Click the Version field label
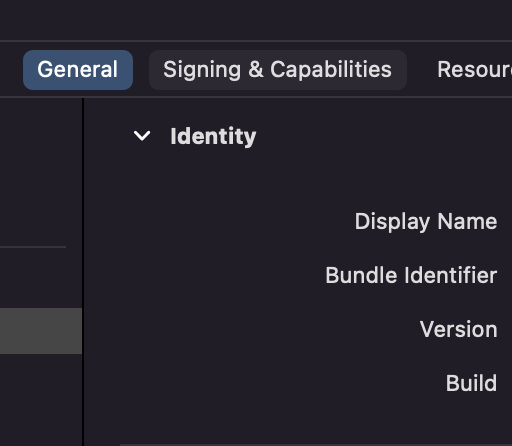The height and width of the screenshot is (446, 512). [458, 329]
